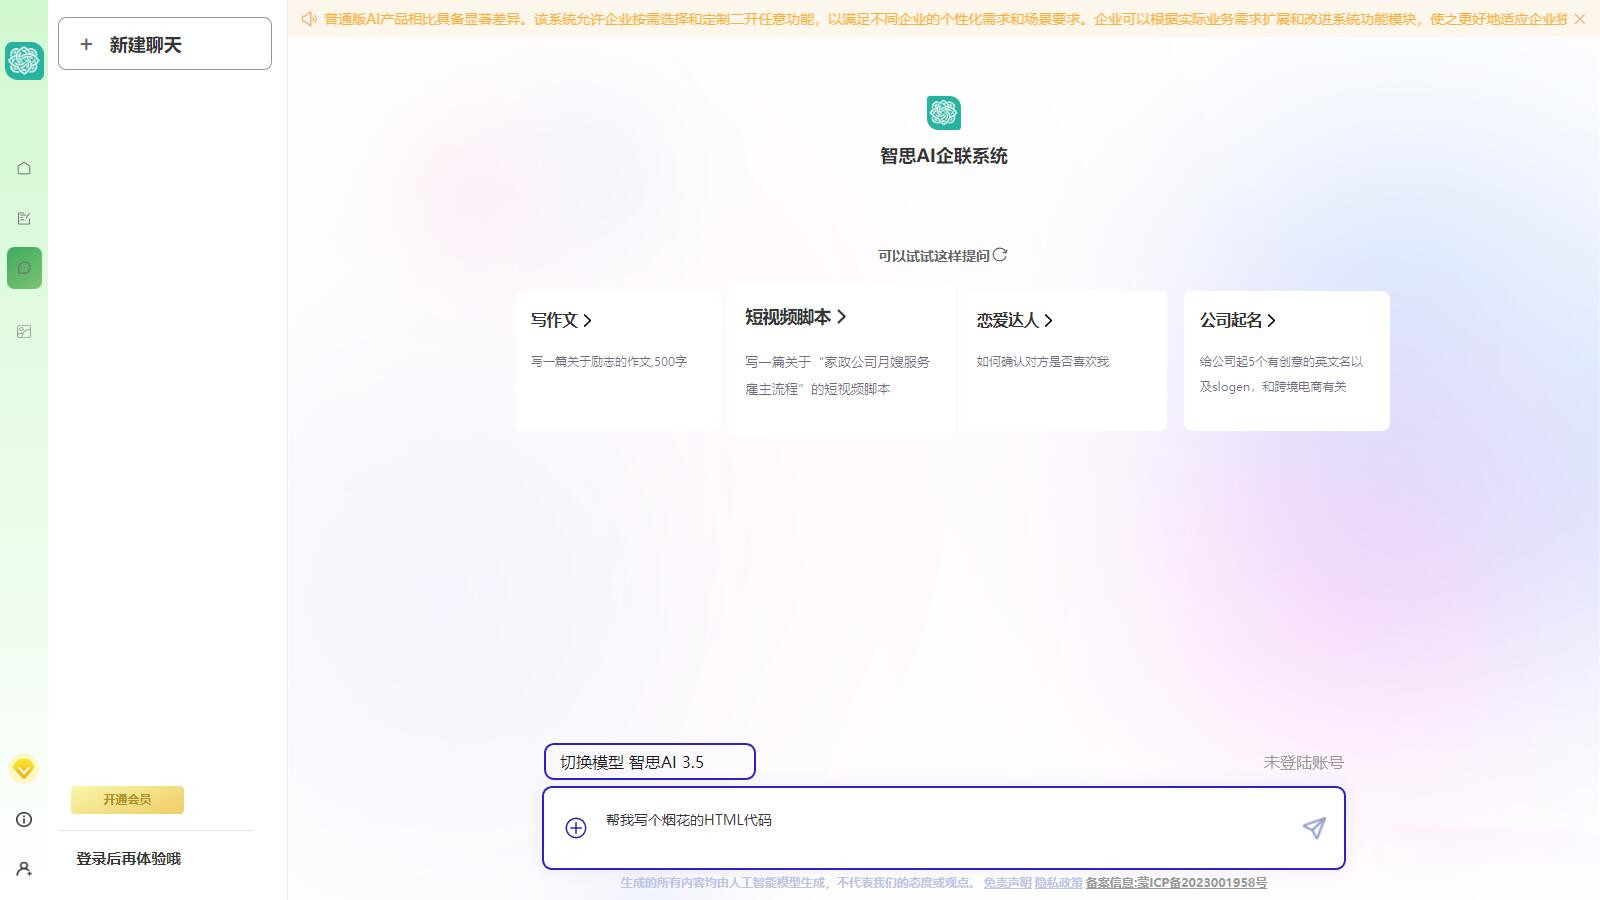Select the 给公司起5个有创意的英文名 prompt text
The image size is (1600, 900).
[1281, 374]
